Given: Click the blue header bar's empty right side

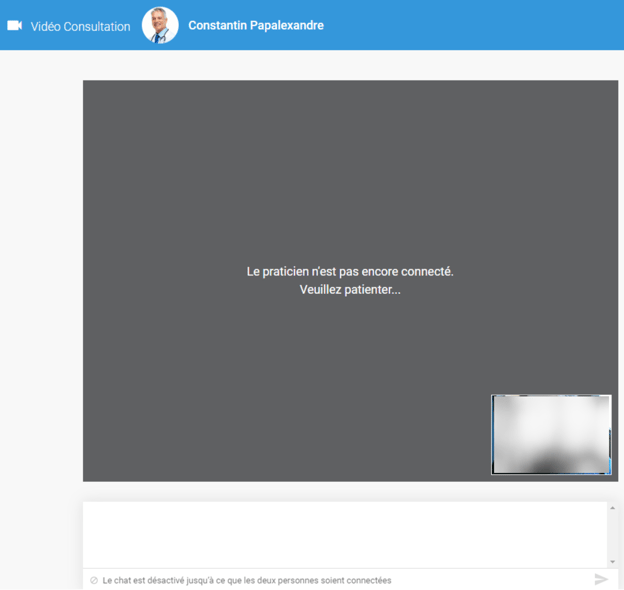Looking at the screenshot, I should [500, 26].
